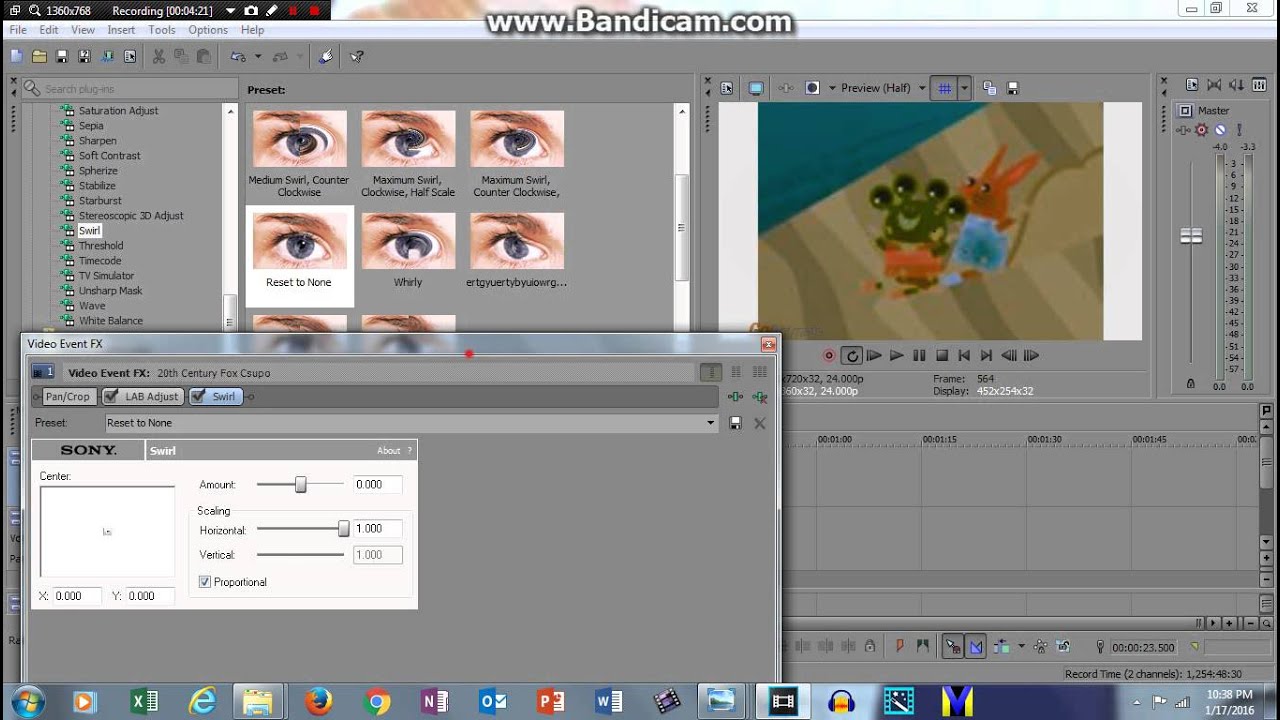Open the undo history dropdown arrow
The height and width of the screenshot is (720, 1280).
(257, 57)
